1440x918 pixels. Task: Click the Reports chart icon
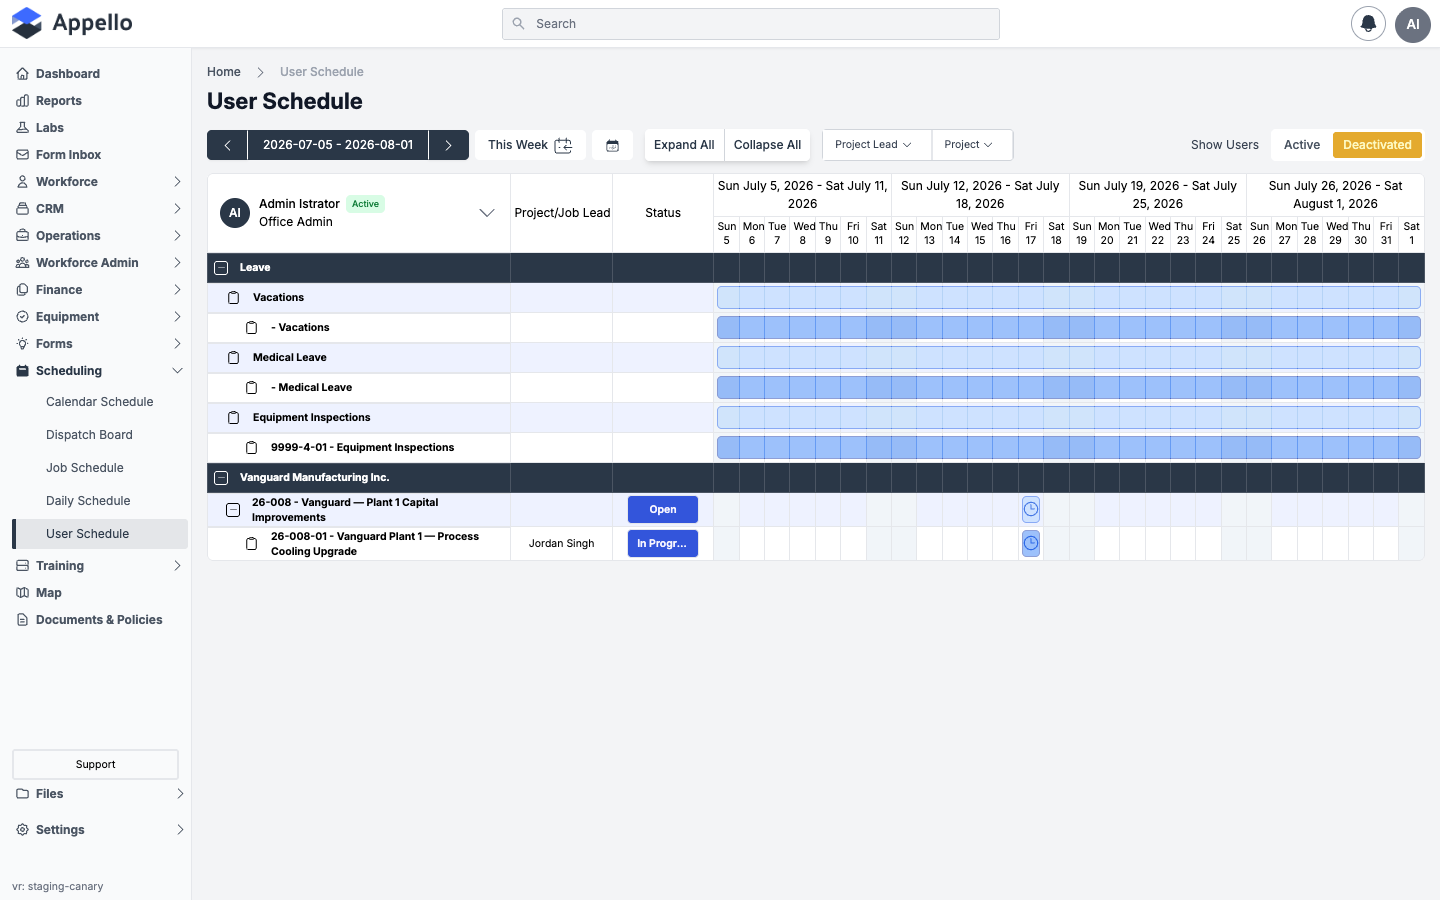23,101
